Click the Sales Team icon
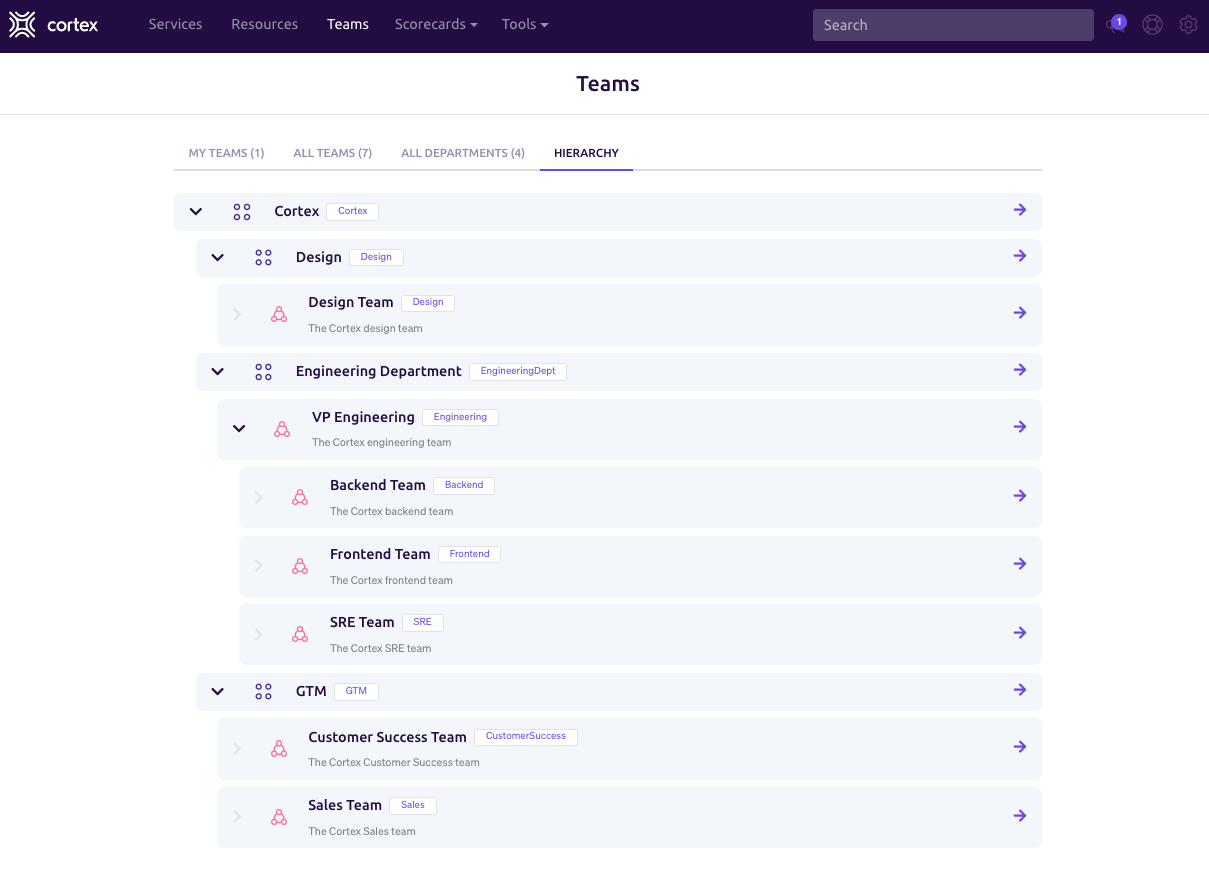Viewport: 1209px width, 872px height. 279,817
